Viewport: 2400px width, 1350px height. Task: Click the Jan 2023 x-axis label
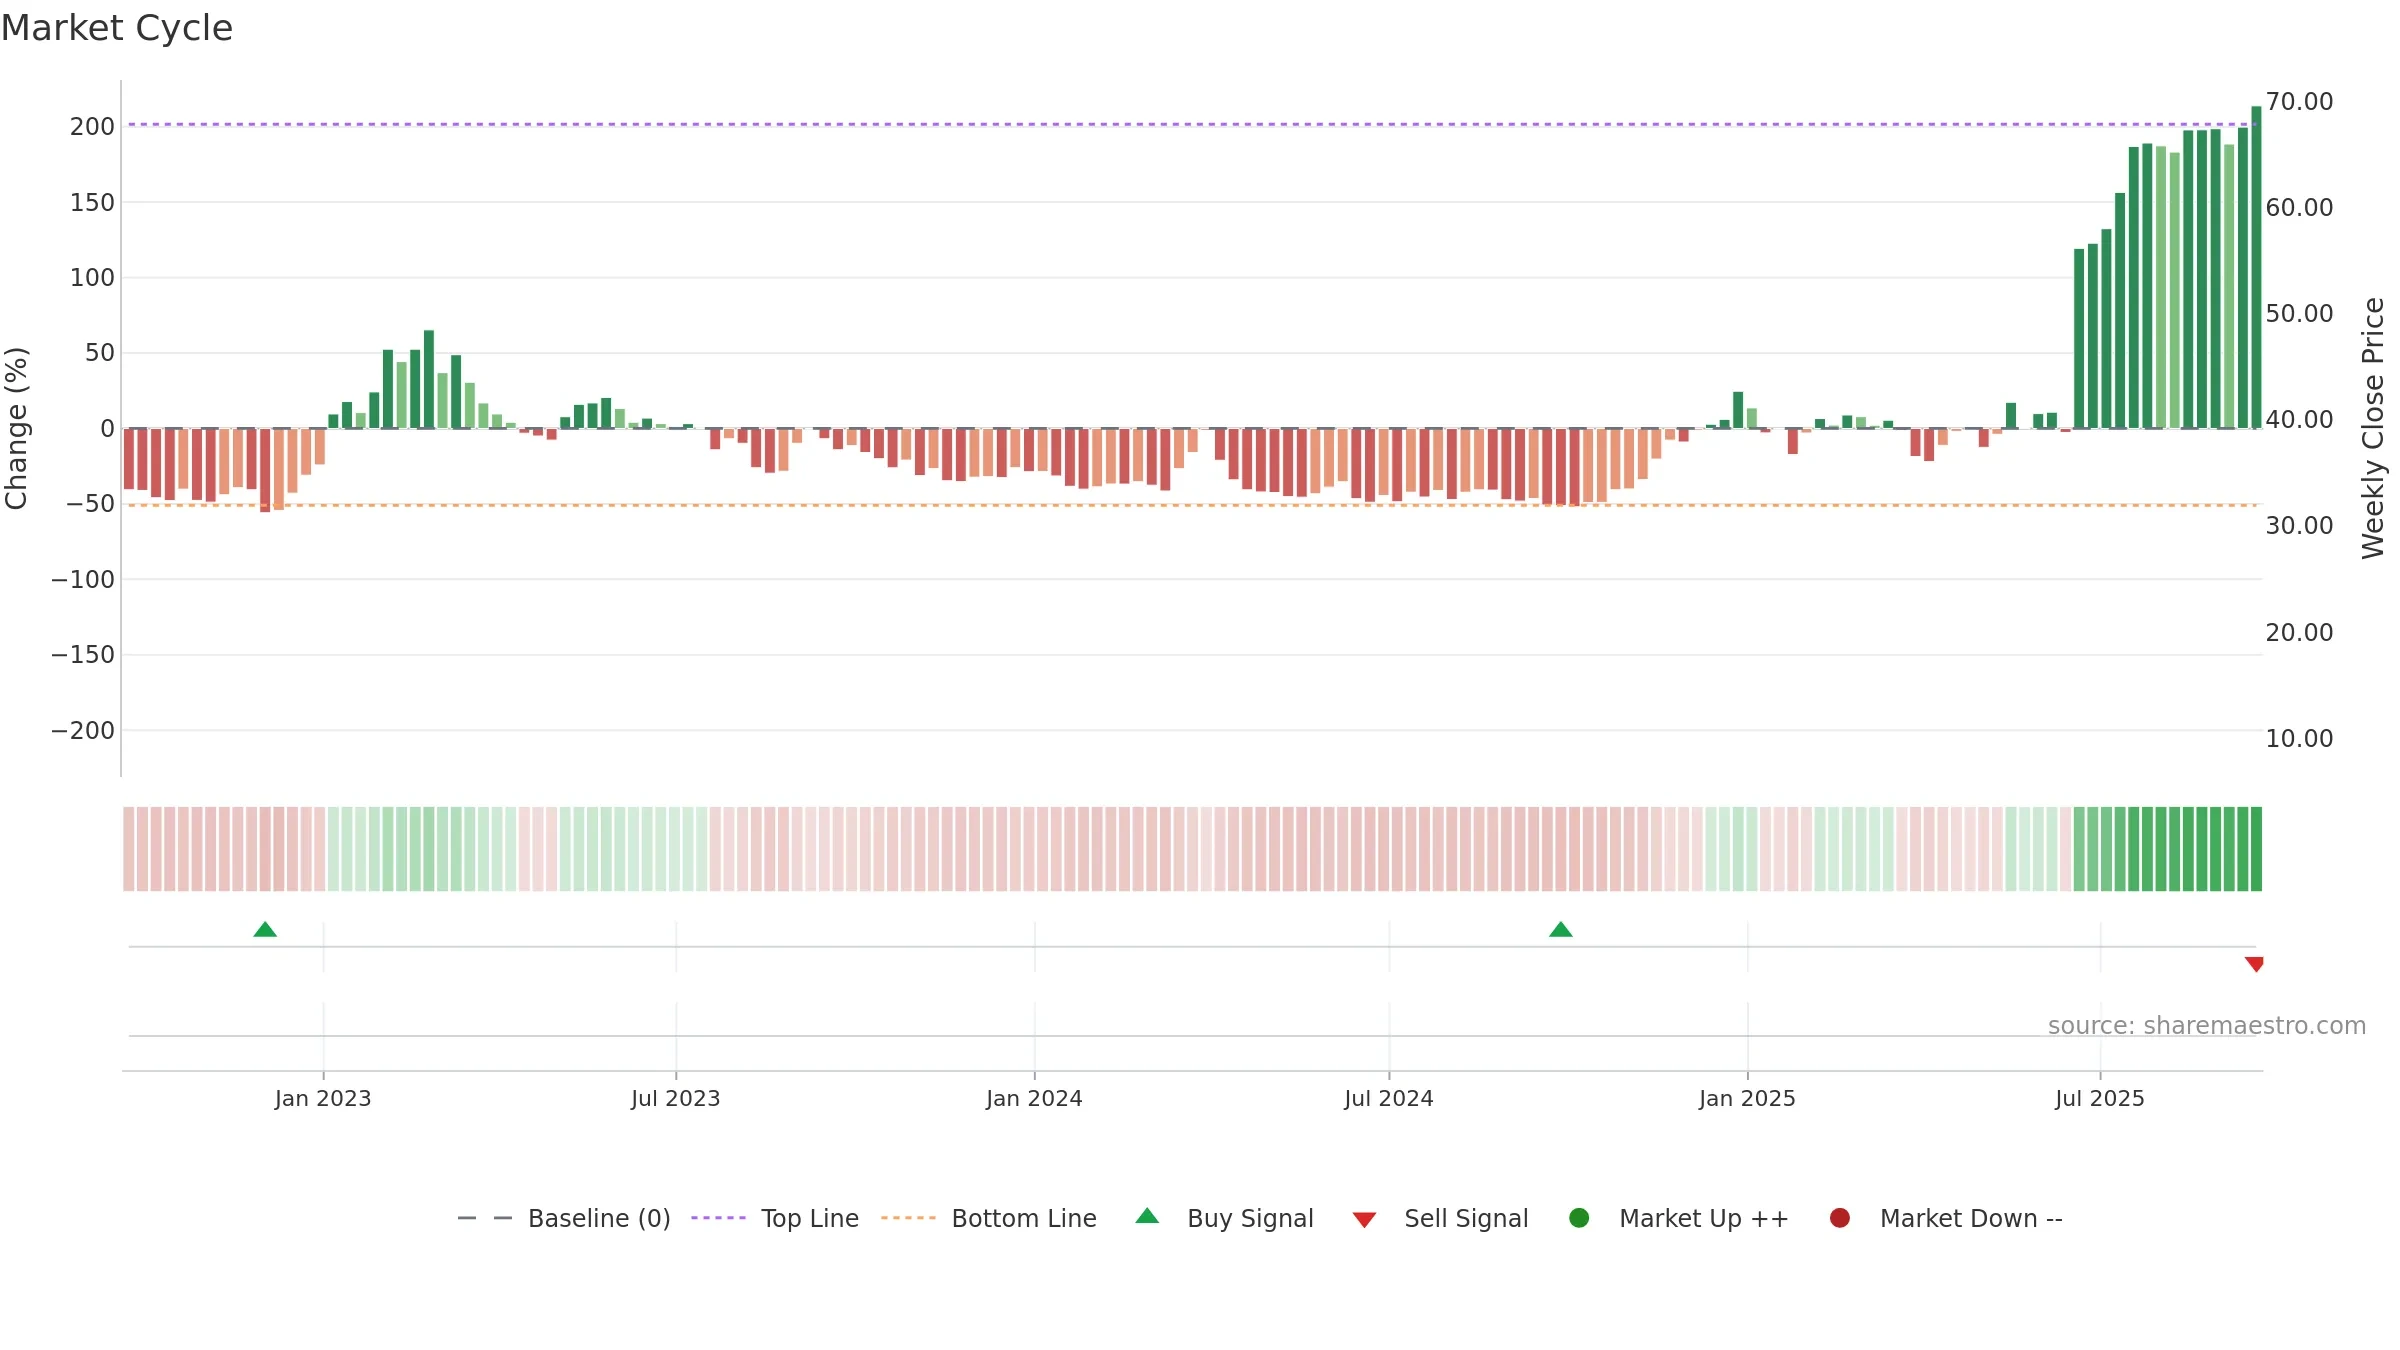coord(323,1099)
